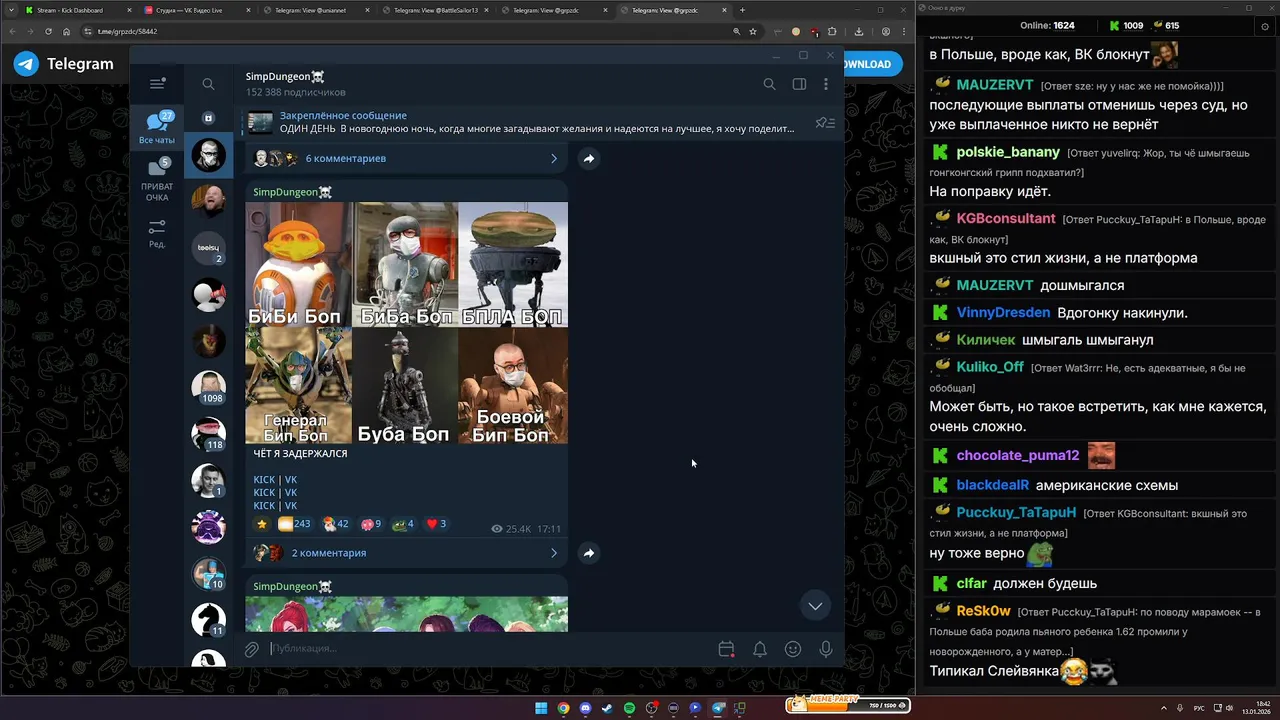Share the post with 6 комментариев
This screenshot has height=720, width=1280.
(589, 158)
